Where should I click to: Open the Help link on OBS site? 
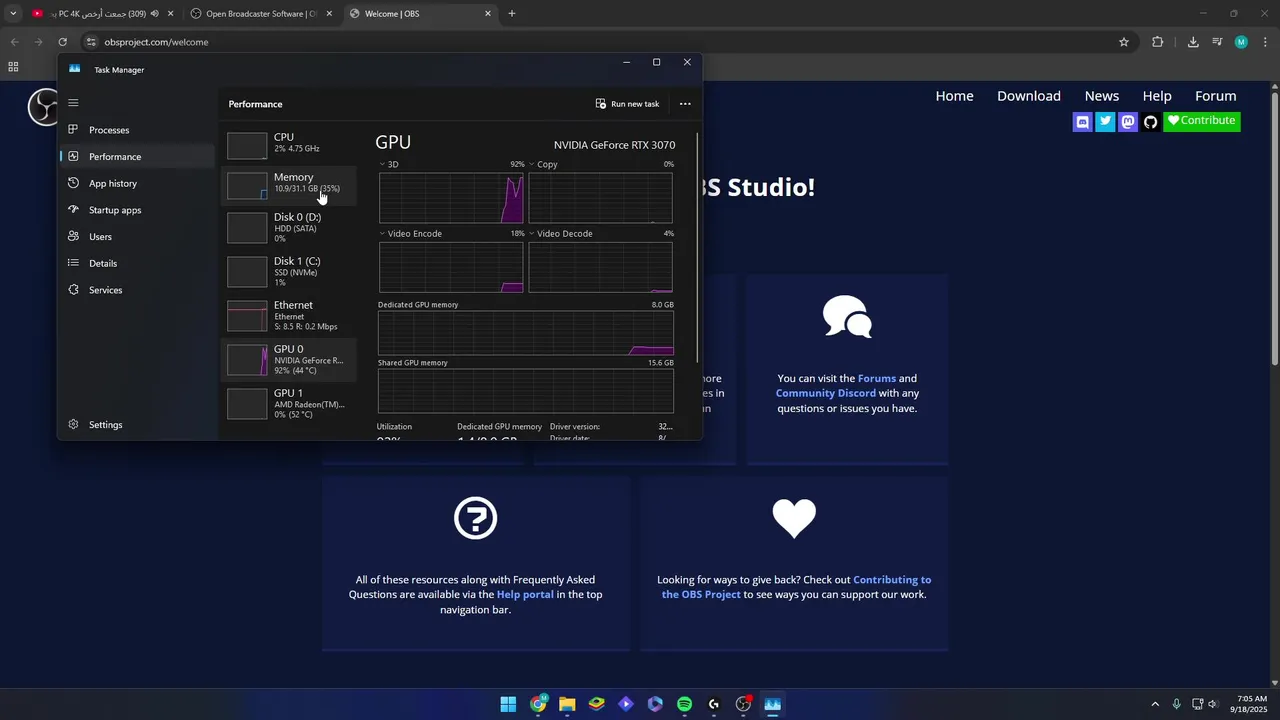(1157, 96)
